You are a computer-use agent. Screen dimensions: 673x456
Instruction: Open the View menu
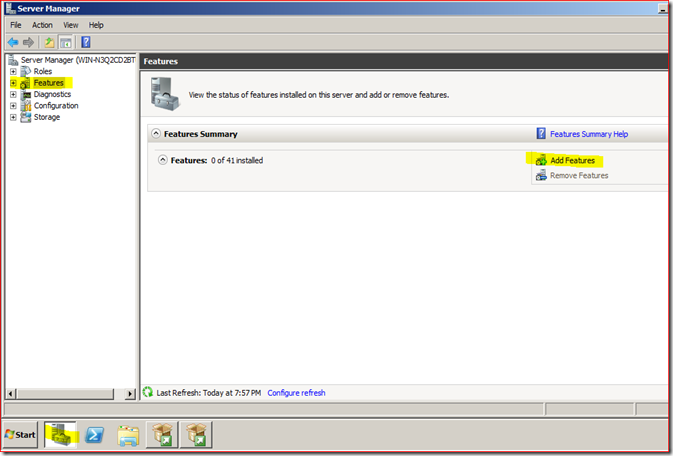point(70,25)
